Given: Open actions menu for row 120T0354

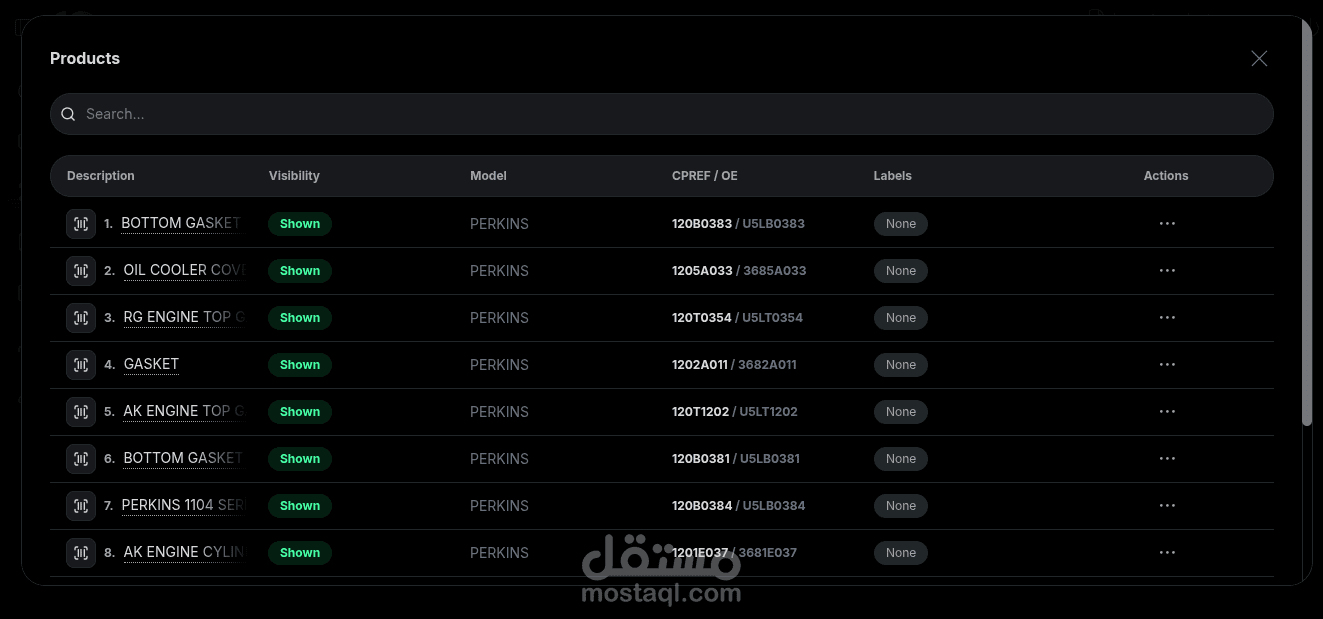Looking at the screenshot, I should [1167, 318].
